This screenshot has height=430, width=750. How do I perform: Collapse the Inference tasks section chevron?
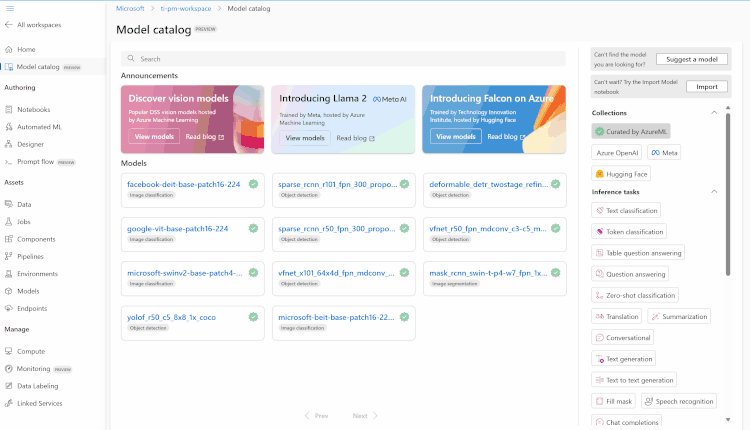click(714, 192)
